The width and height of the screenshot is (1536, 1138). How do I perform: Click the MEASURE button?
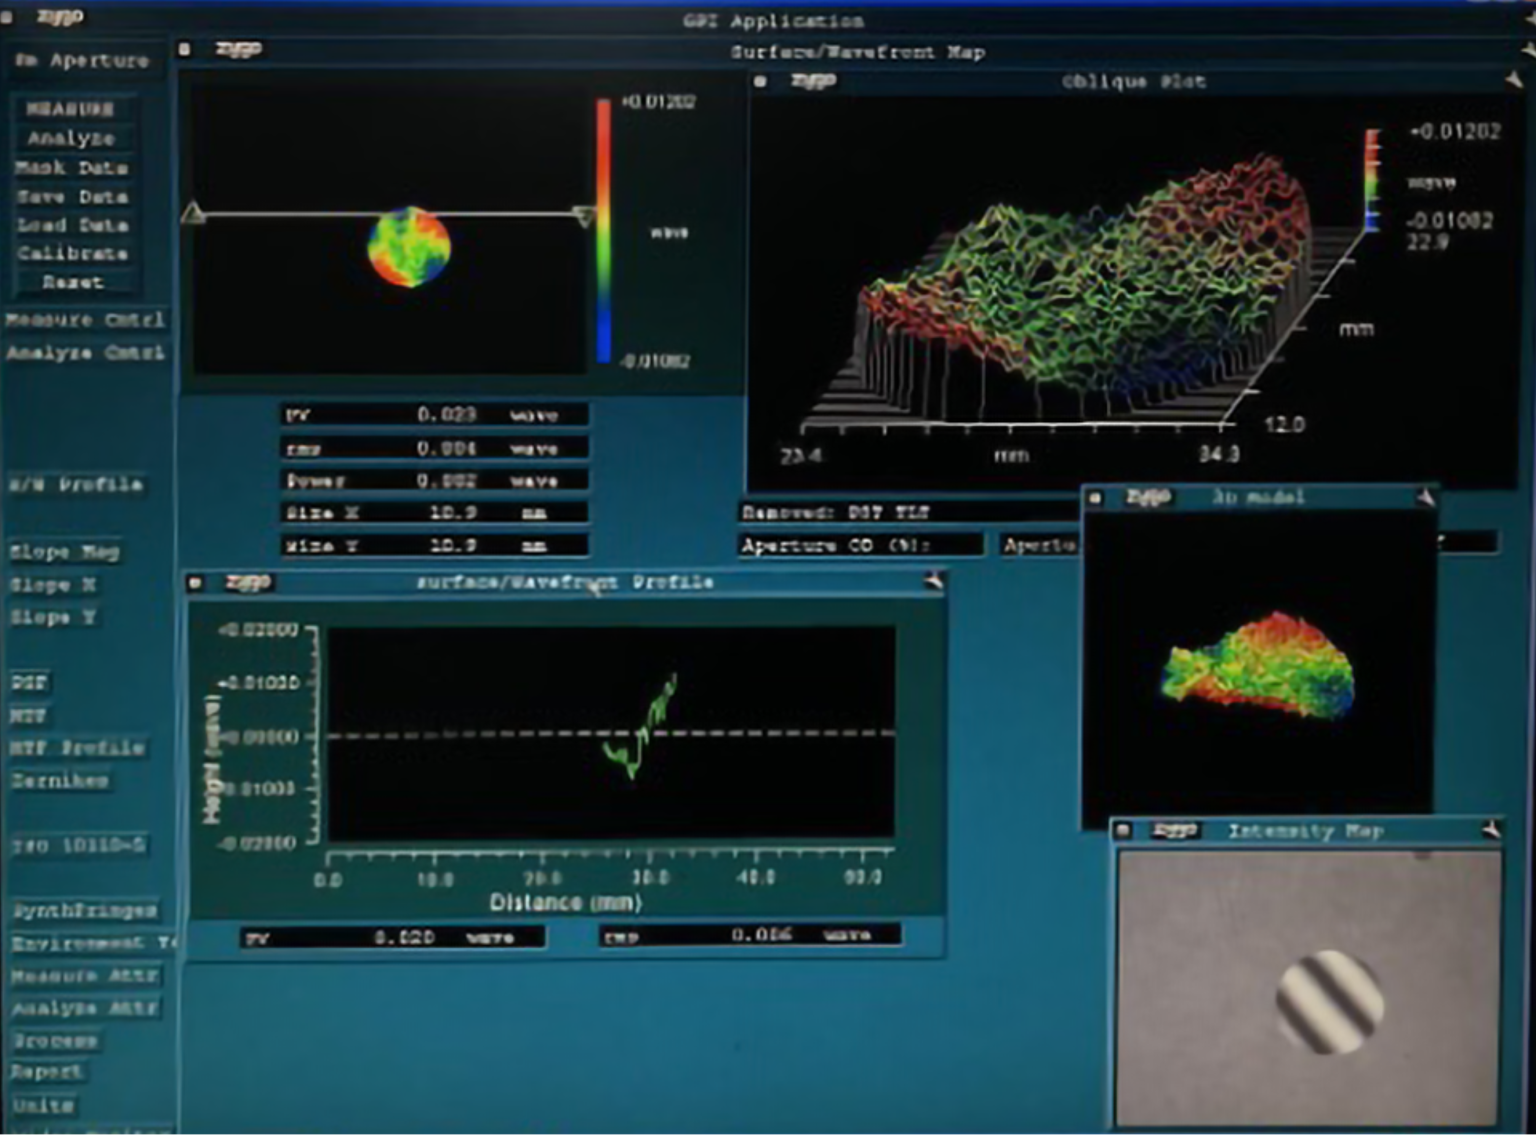(71, 109)
